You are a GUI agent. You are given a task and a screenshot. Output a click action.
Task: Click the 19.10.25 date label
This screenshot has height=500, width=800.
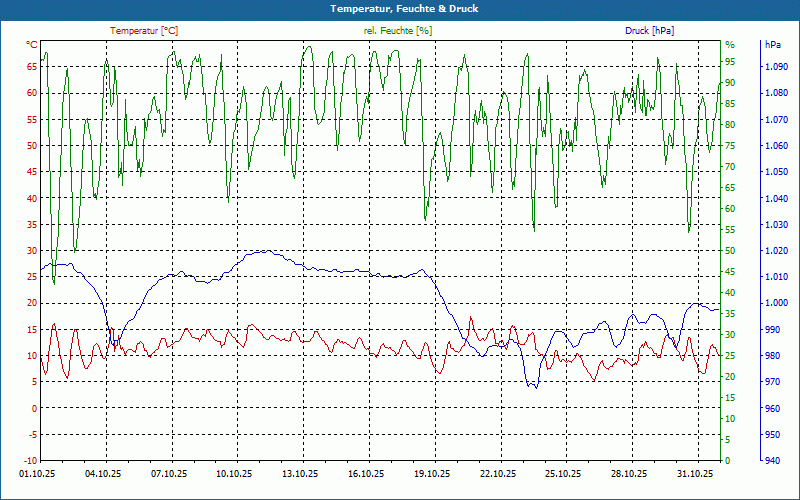tap(432, 474)
